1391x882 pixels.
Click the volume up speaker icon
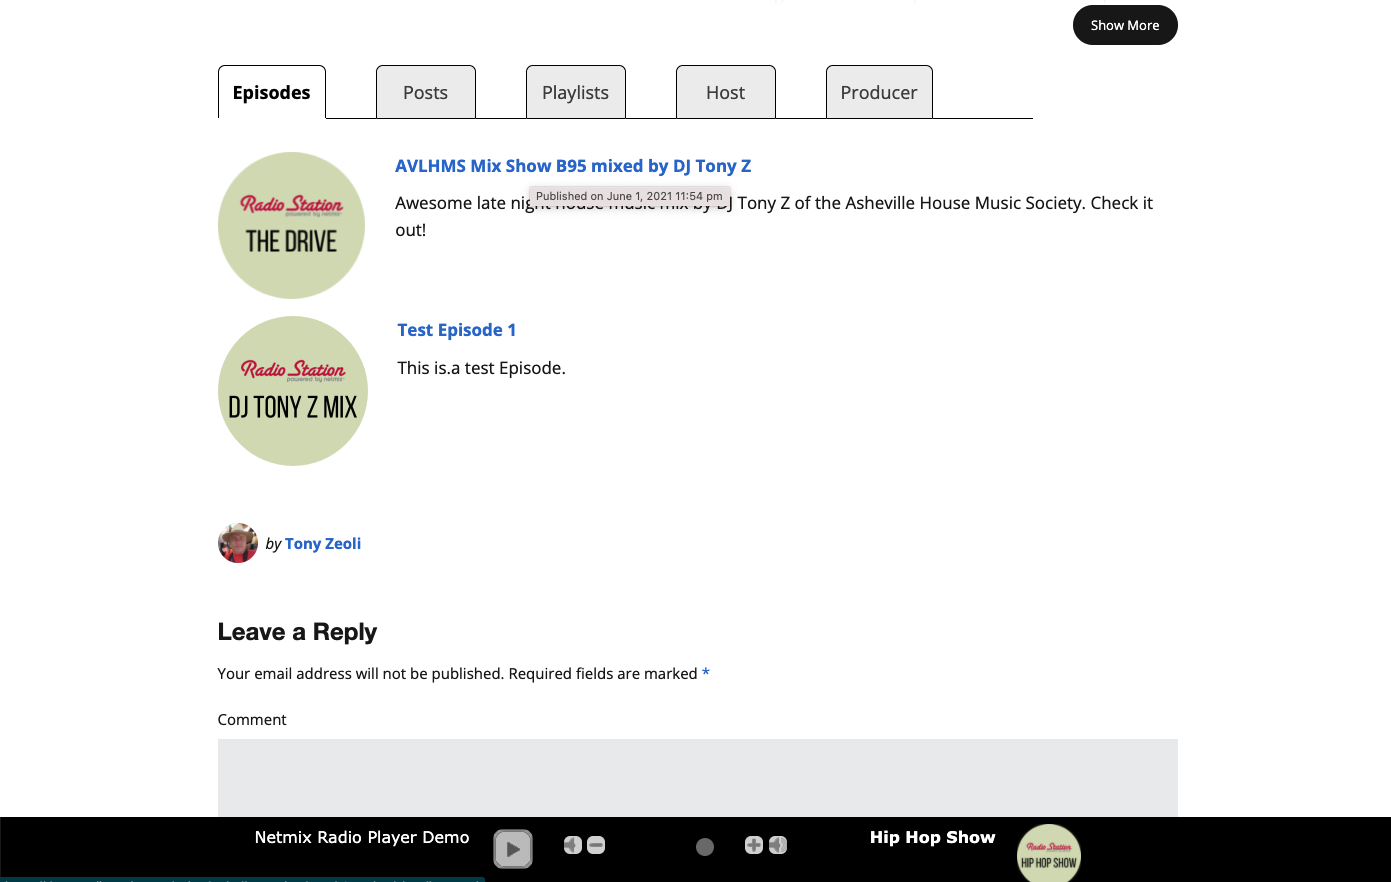pos(778,845)
